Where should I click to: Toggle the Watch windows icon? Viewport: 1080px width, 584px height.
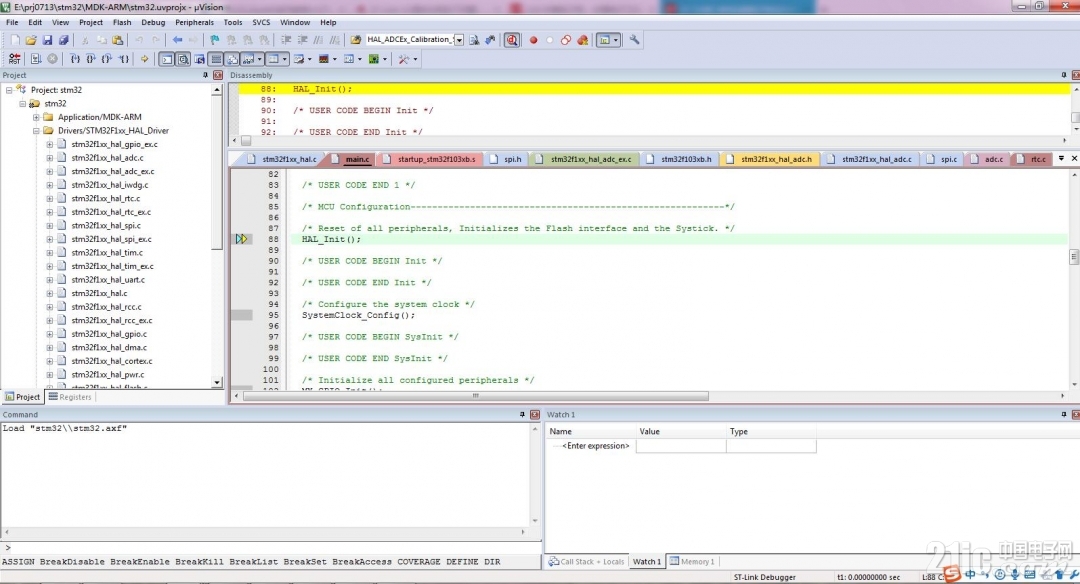(248, 59)
